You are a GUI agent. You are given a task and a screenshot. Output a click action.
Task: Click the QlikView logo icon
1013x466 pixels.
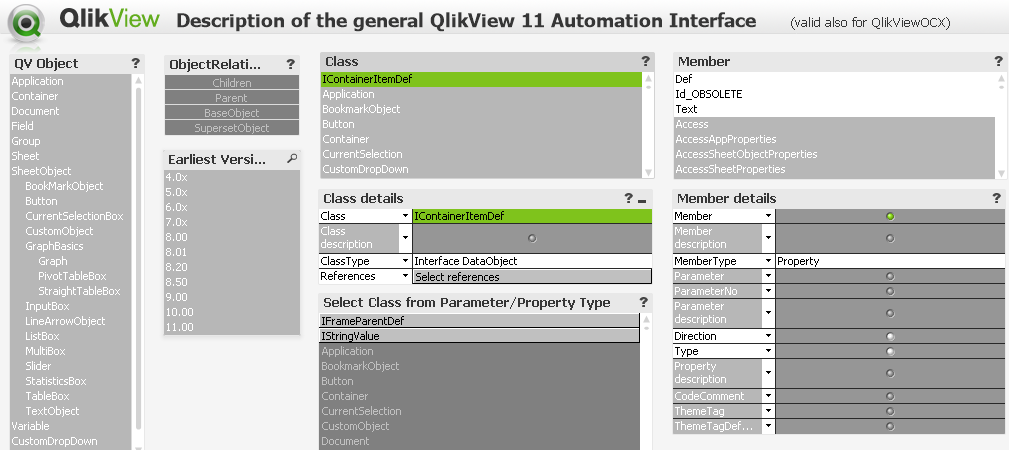click(x=26, y=24)
